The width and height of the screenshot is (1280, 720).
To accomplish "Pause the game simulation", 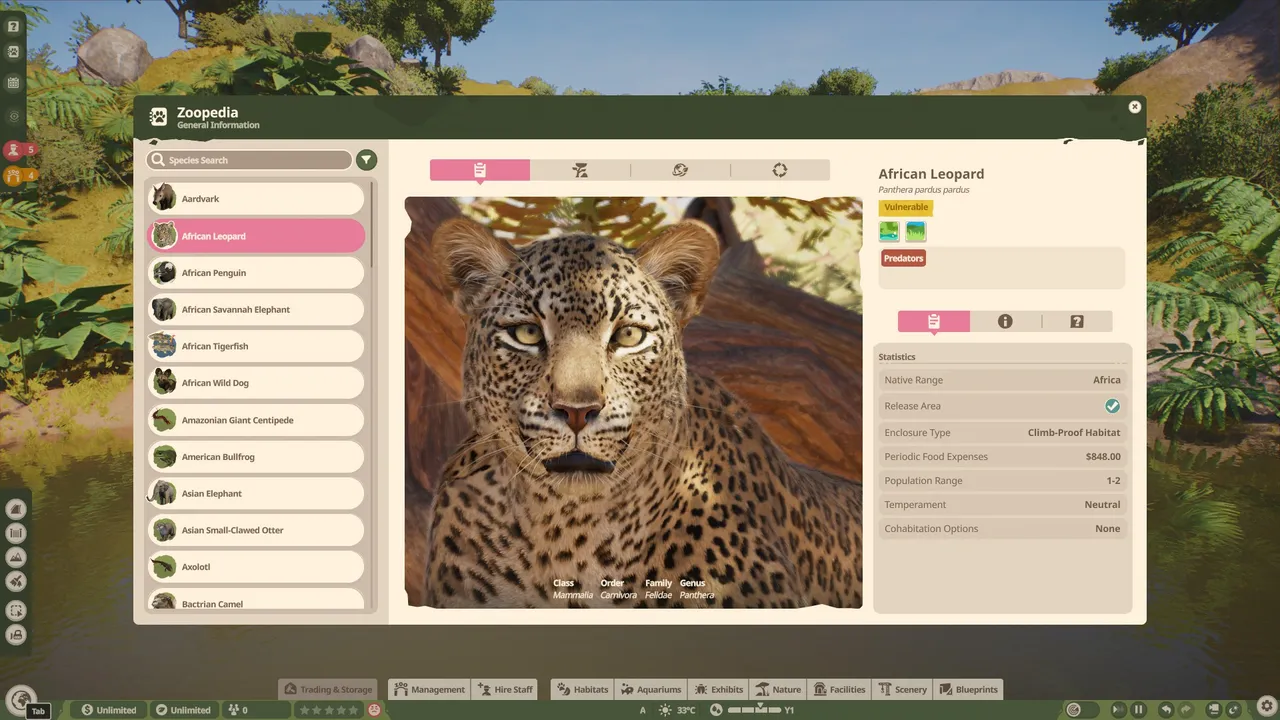I will tap(1138, 710).
